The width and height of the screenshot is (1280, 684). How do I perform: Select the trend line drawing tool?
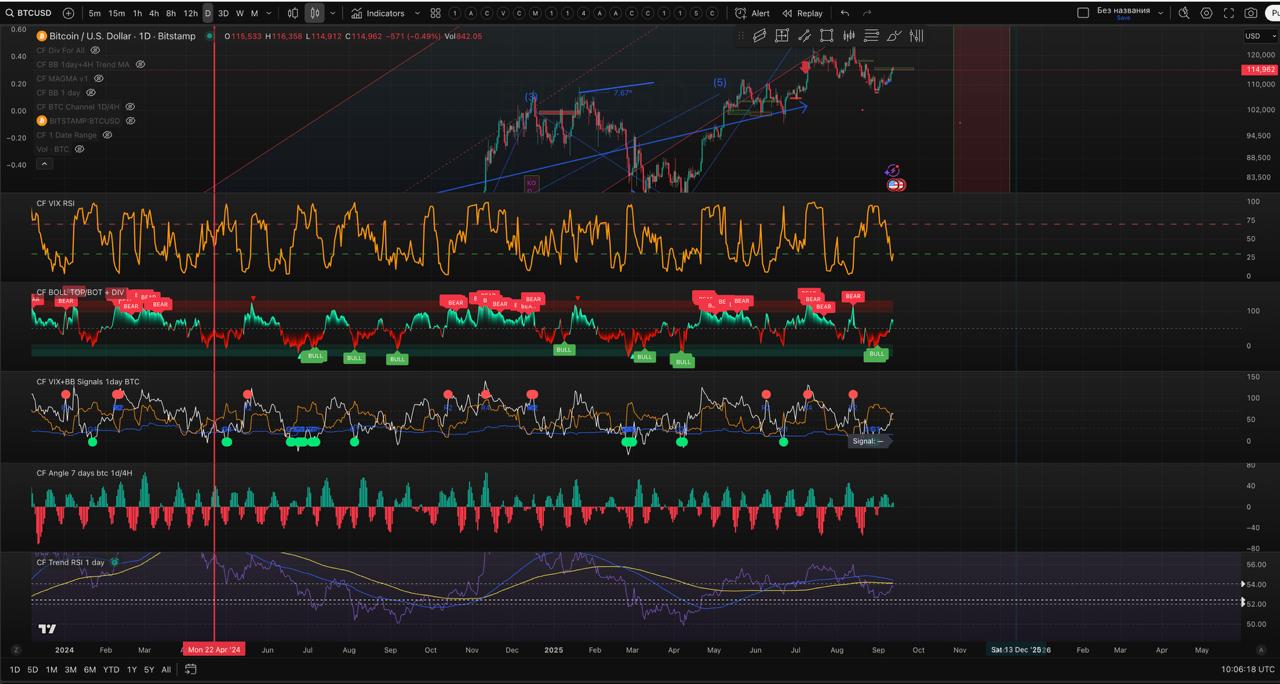tap(804, 36)
